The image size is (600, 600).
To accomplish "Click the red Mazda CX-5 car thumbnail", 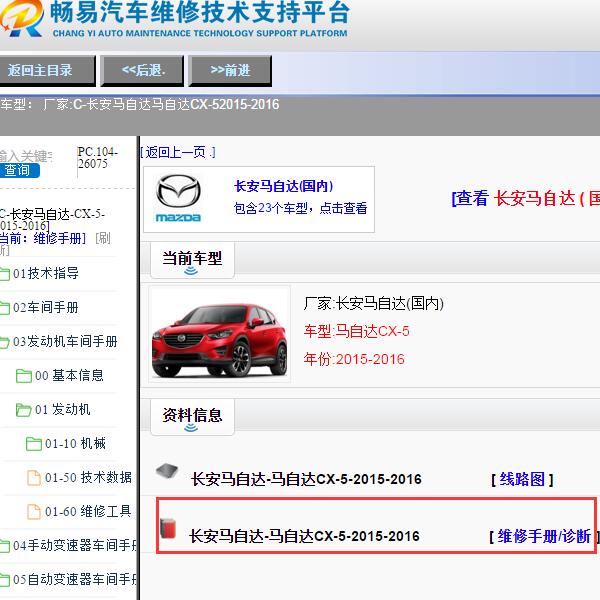I will (219, 334).
